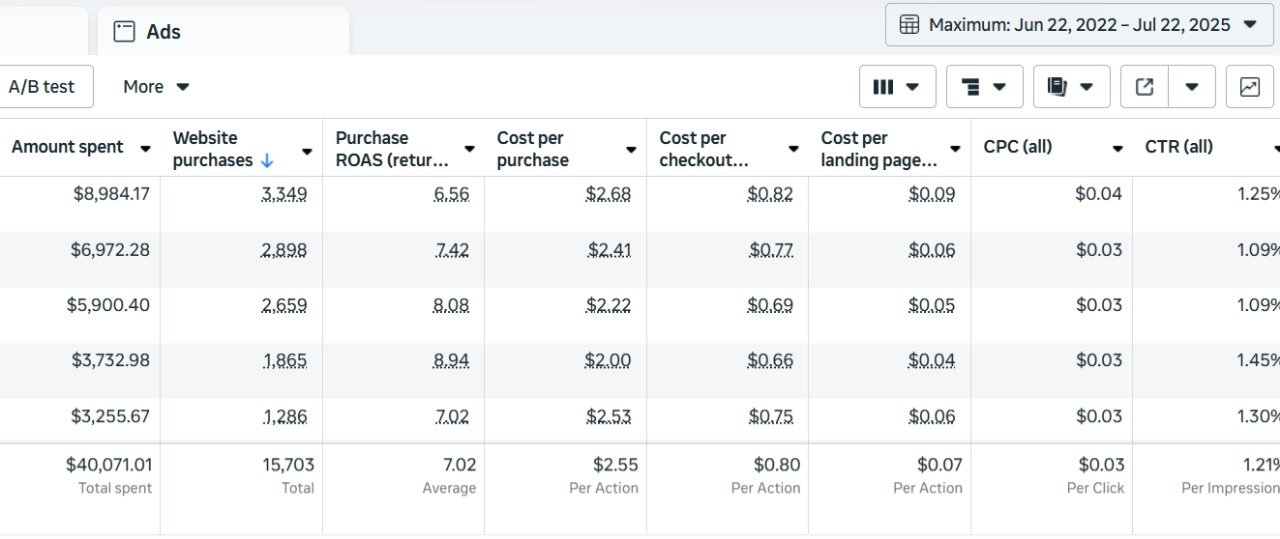This screenshot has height=539, width=1280.
Task: Click the Ads tab window icon
Action: (x=124, y=32)
